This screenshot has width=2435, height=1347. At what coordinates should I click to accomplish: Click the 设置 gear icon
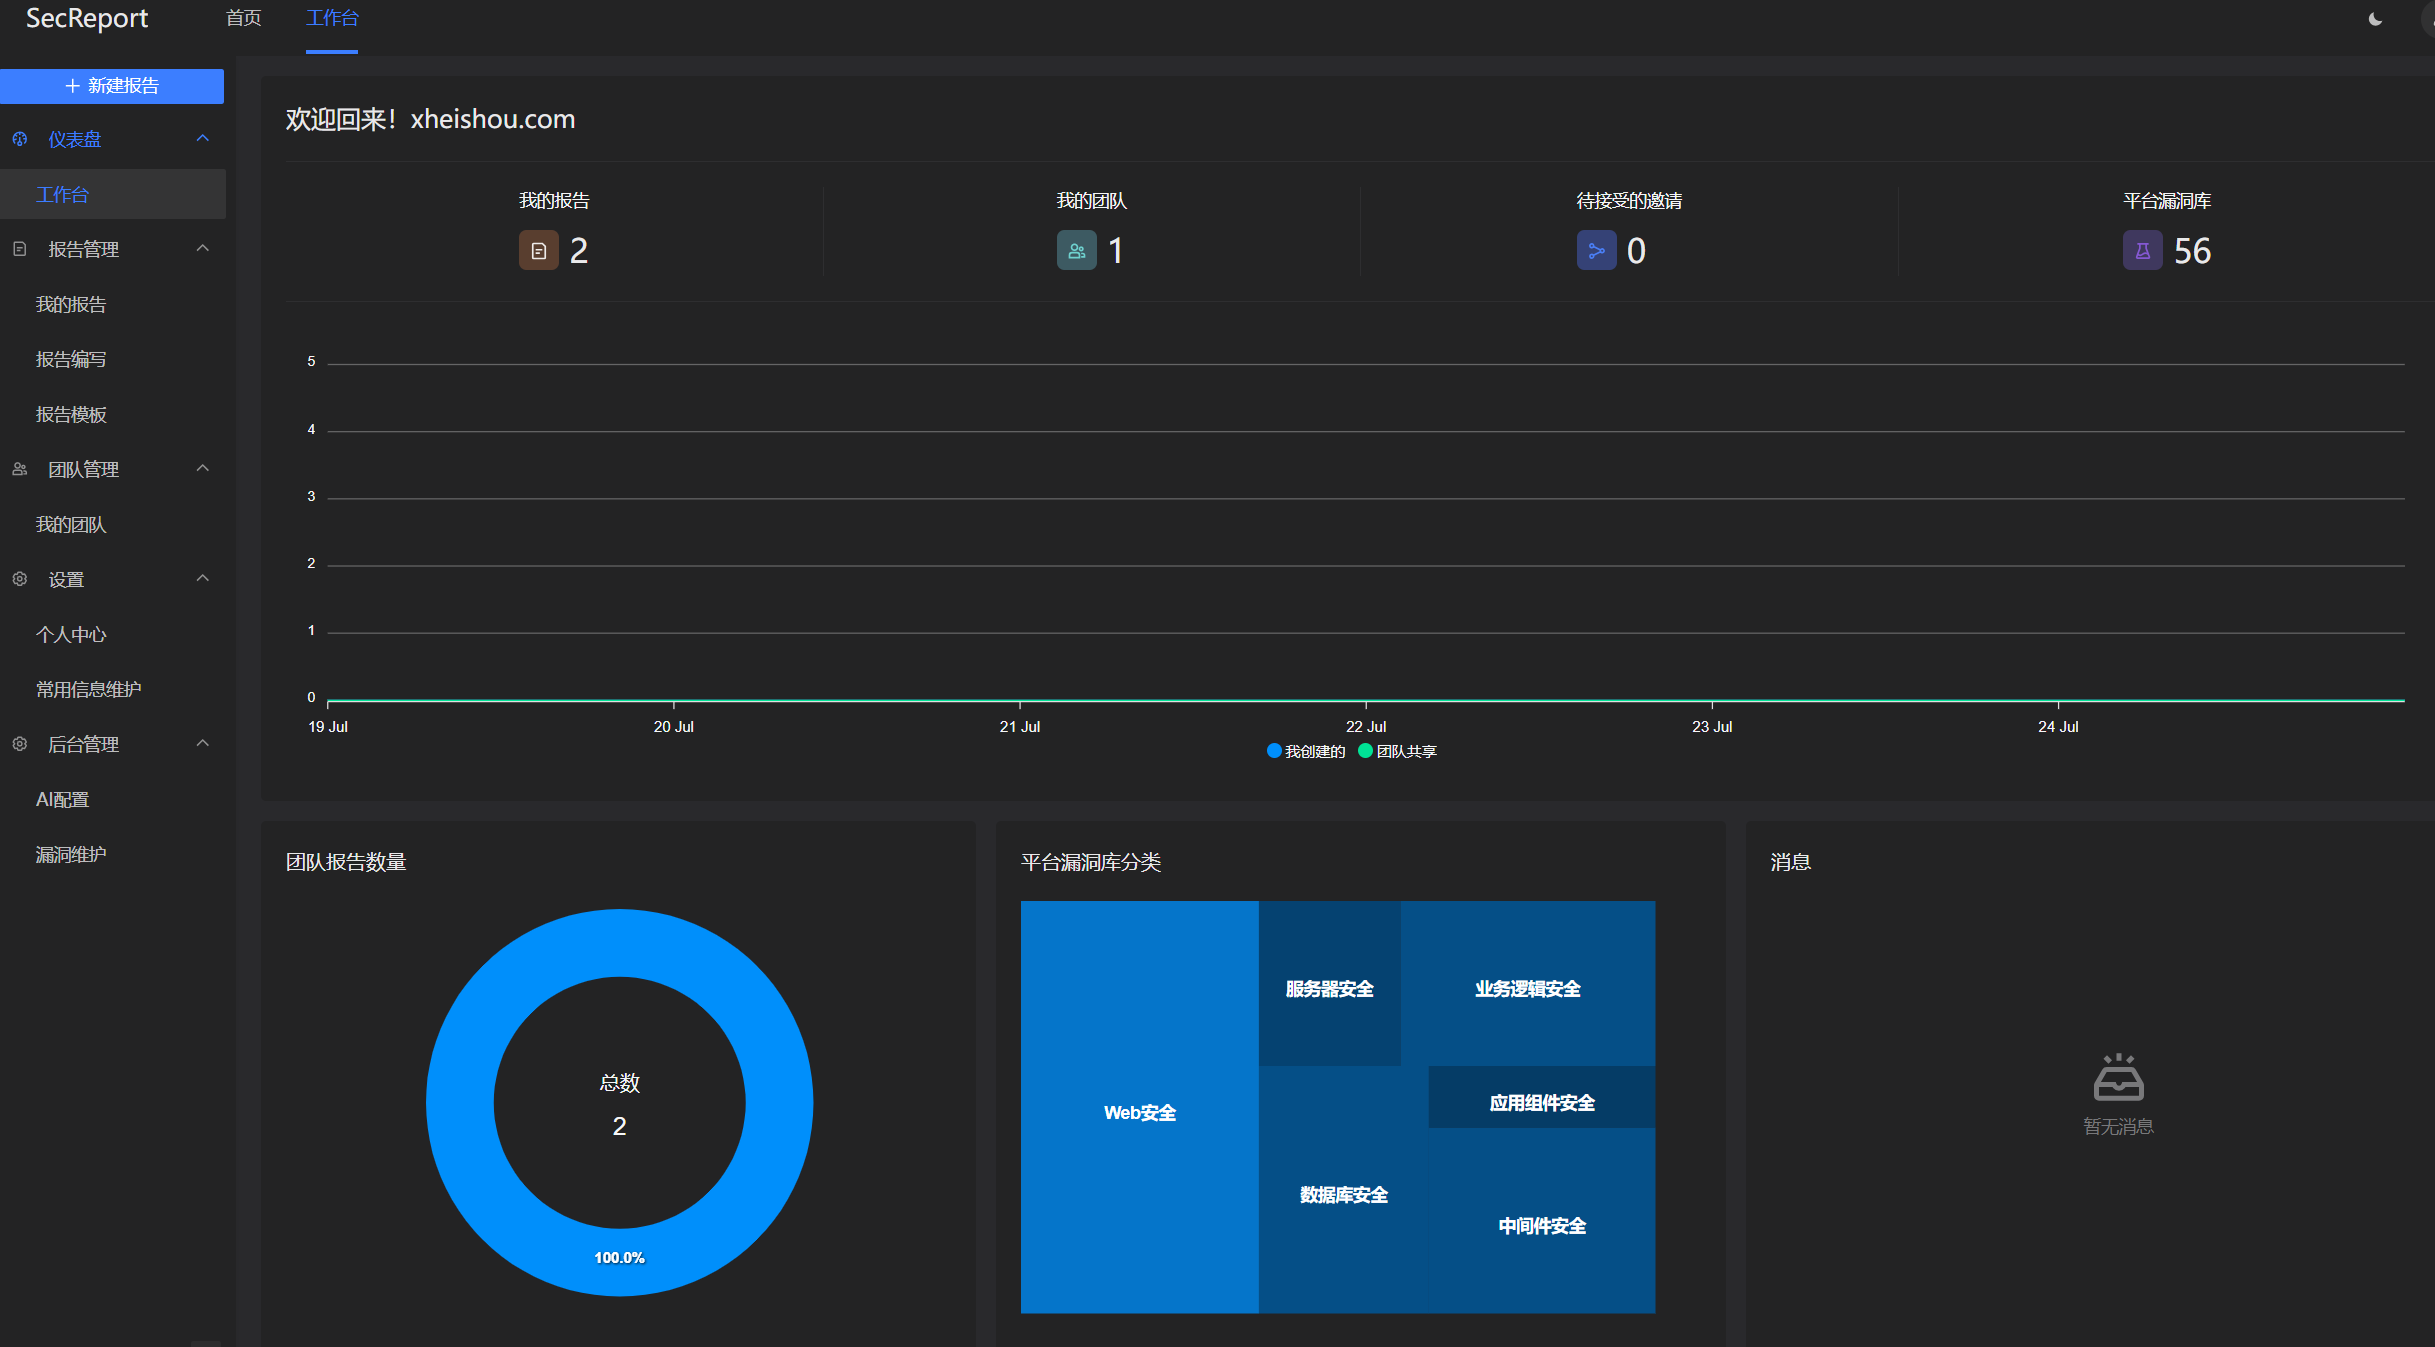tap(20, 579)
